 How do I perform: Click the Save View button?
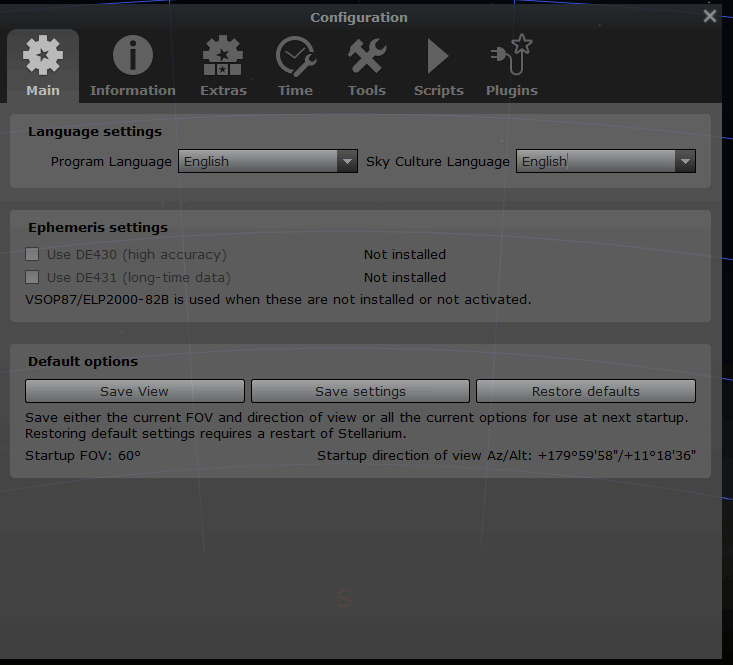click(135, 391)
